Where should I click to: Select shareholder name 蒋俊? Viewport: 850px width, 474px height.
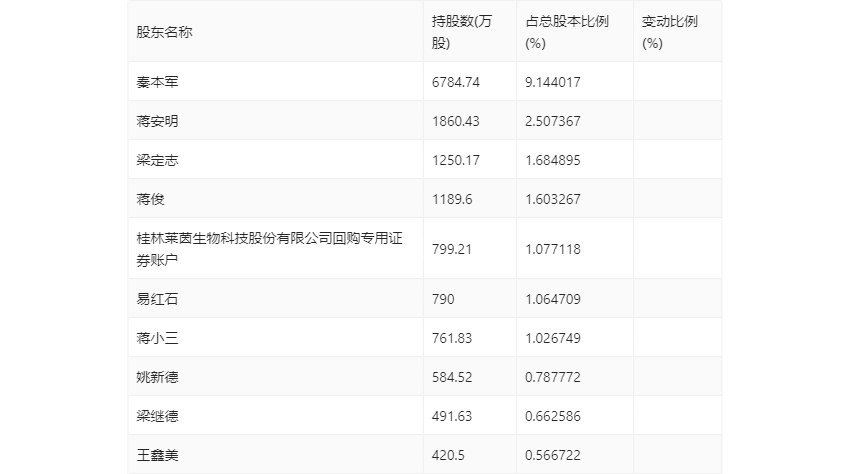pos(150,199)
